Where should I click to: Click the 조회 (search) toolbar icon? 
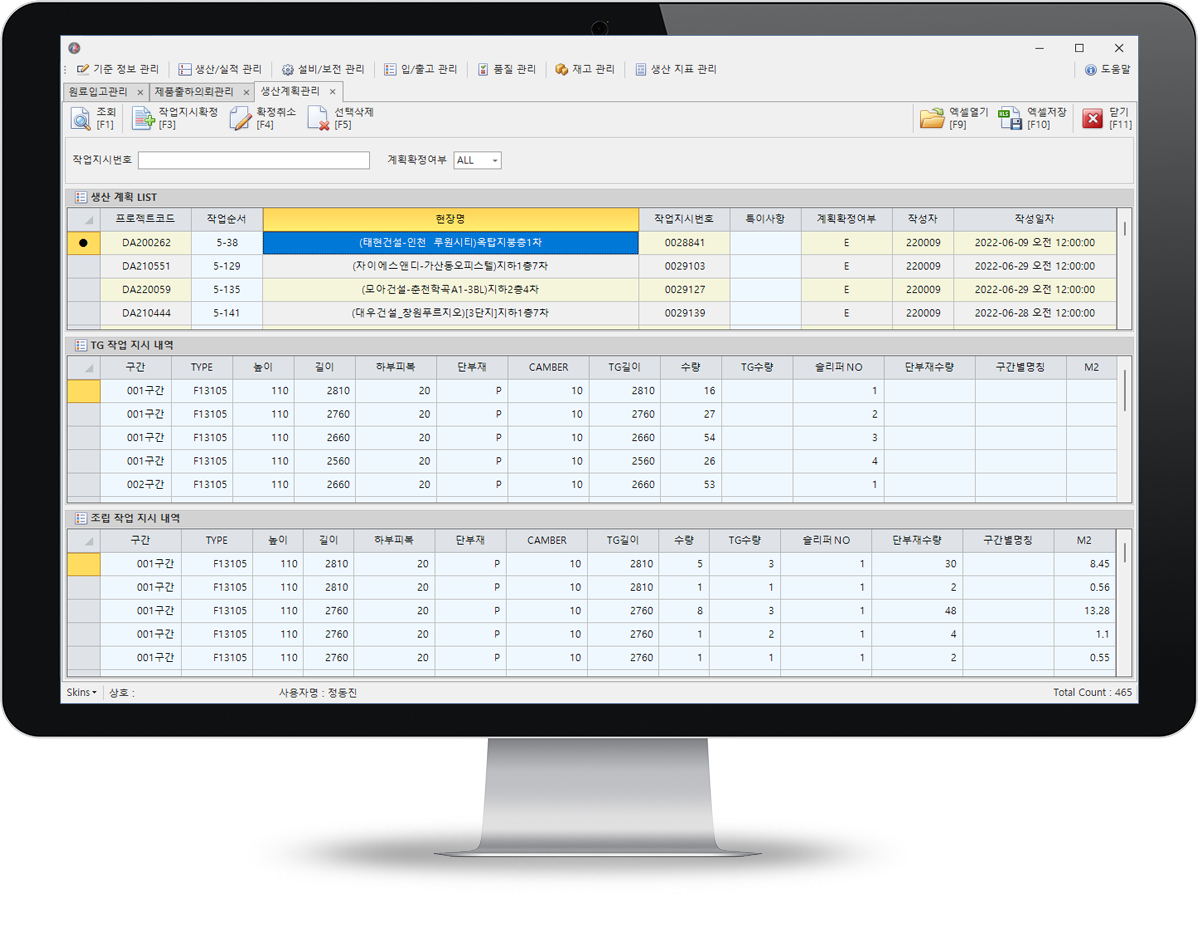(81, 119)
